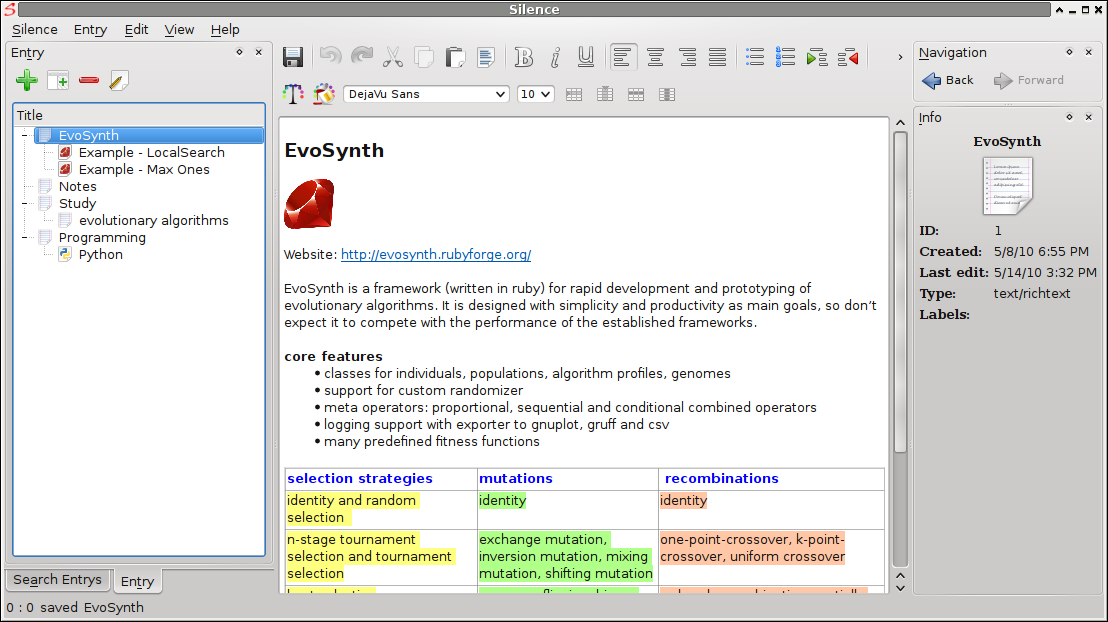Toggle bold formatting
1108x622 pixels.
pos(524,57)
